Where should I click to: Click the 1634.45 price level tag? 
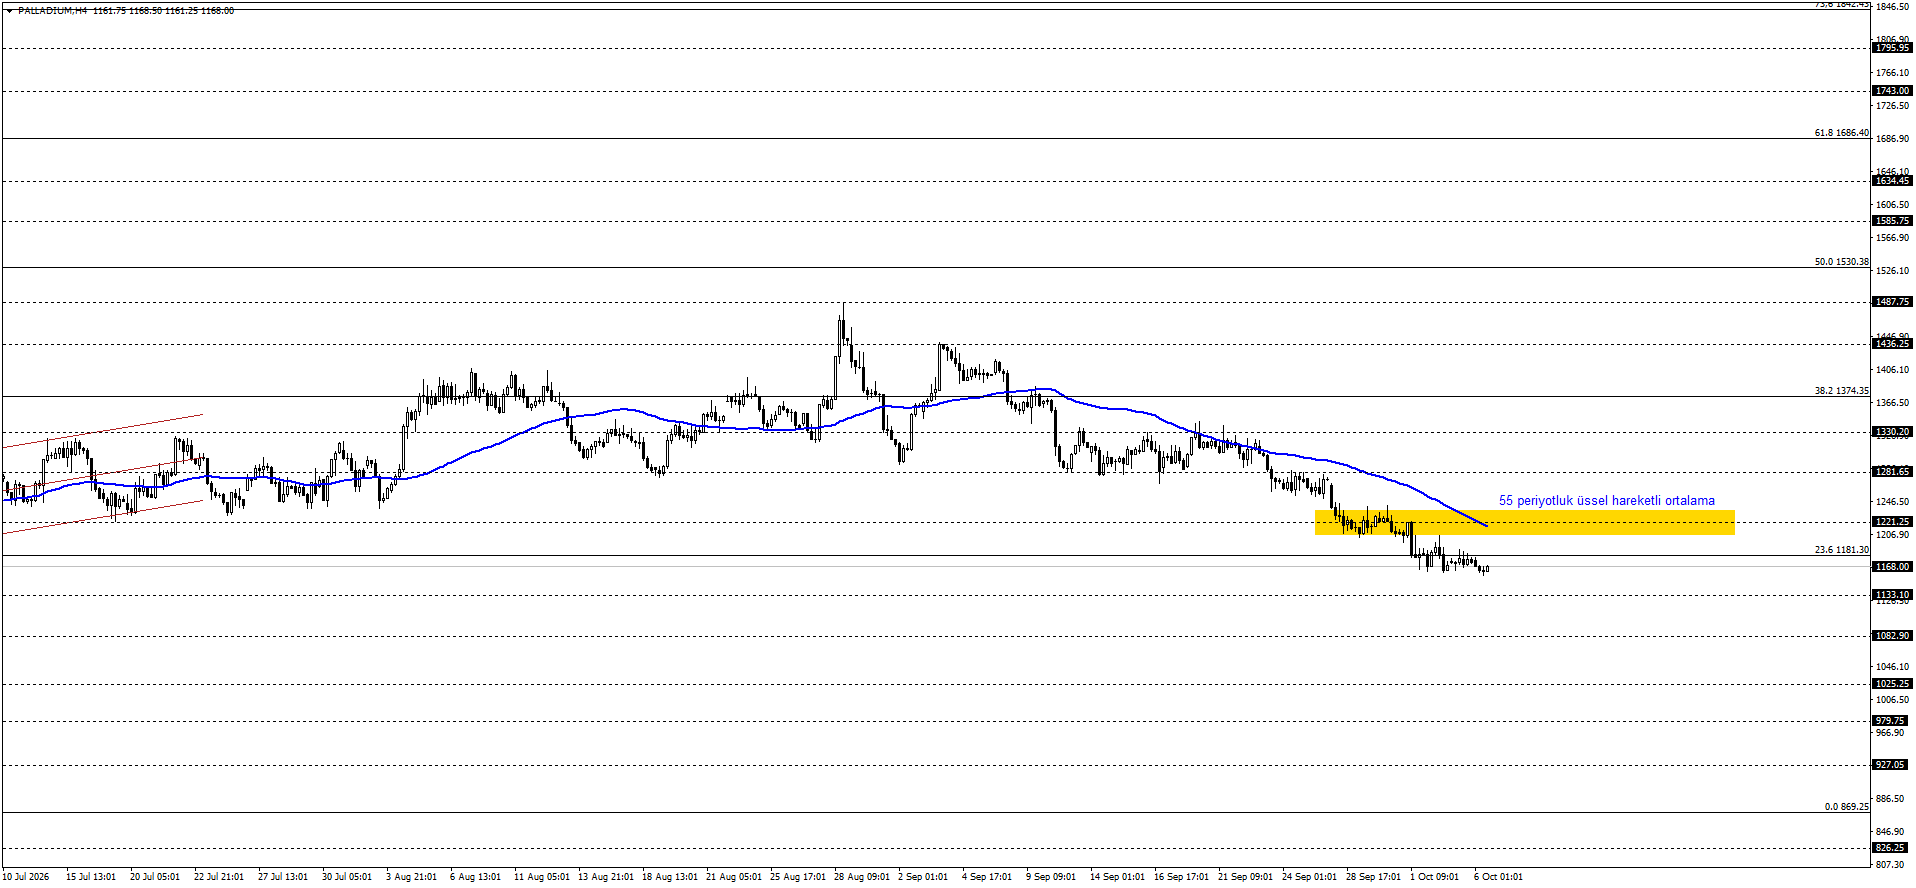click(x=1892, y=181)
